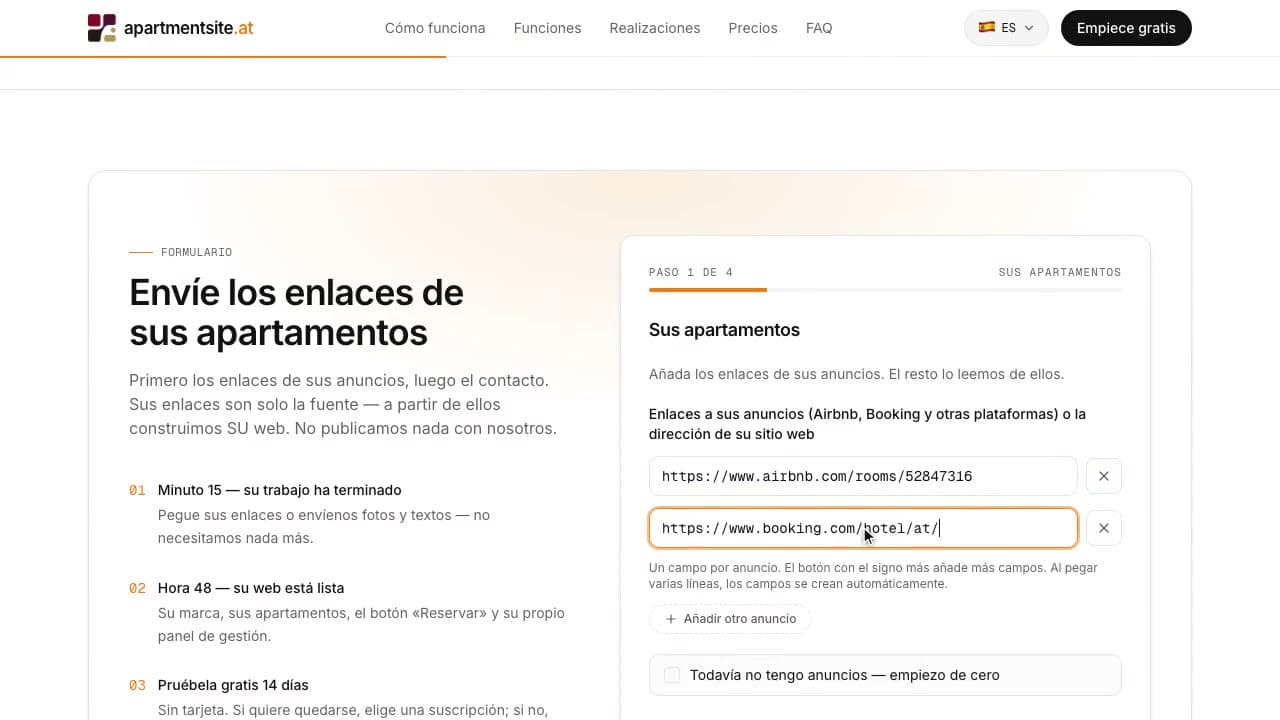The image size is (1280, 720).
Task: Click the Empiece gratis button
Action: click(x=1126, y=28)
